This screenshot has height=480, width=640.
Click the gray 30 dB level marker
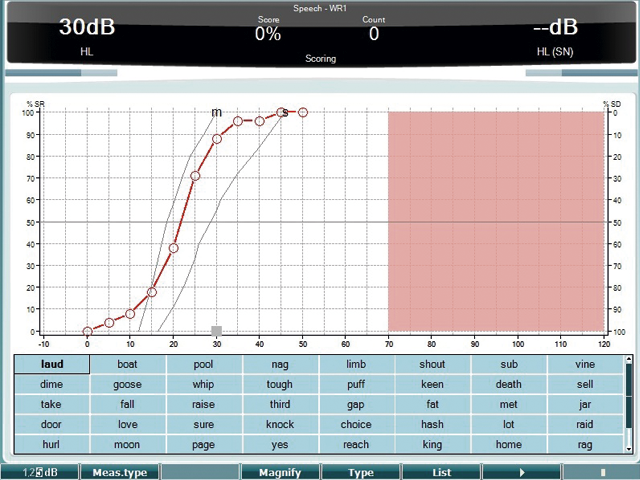pos(216,331)
